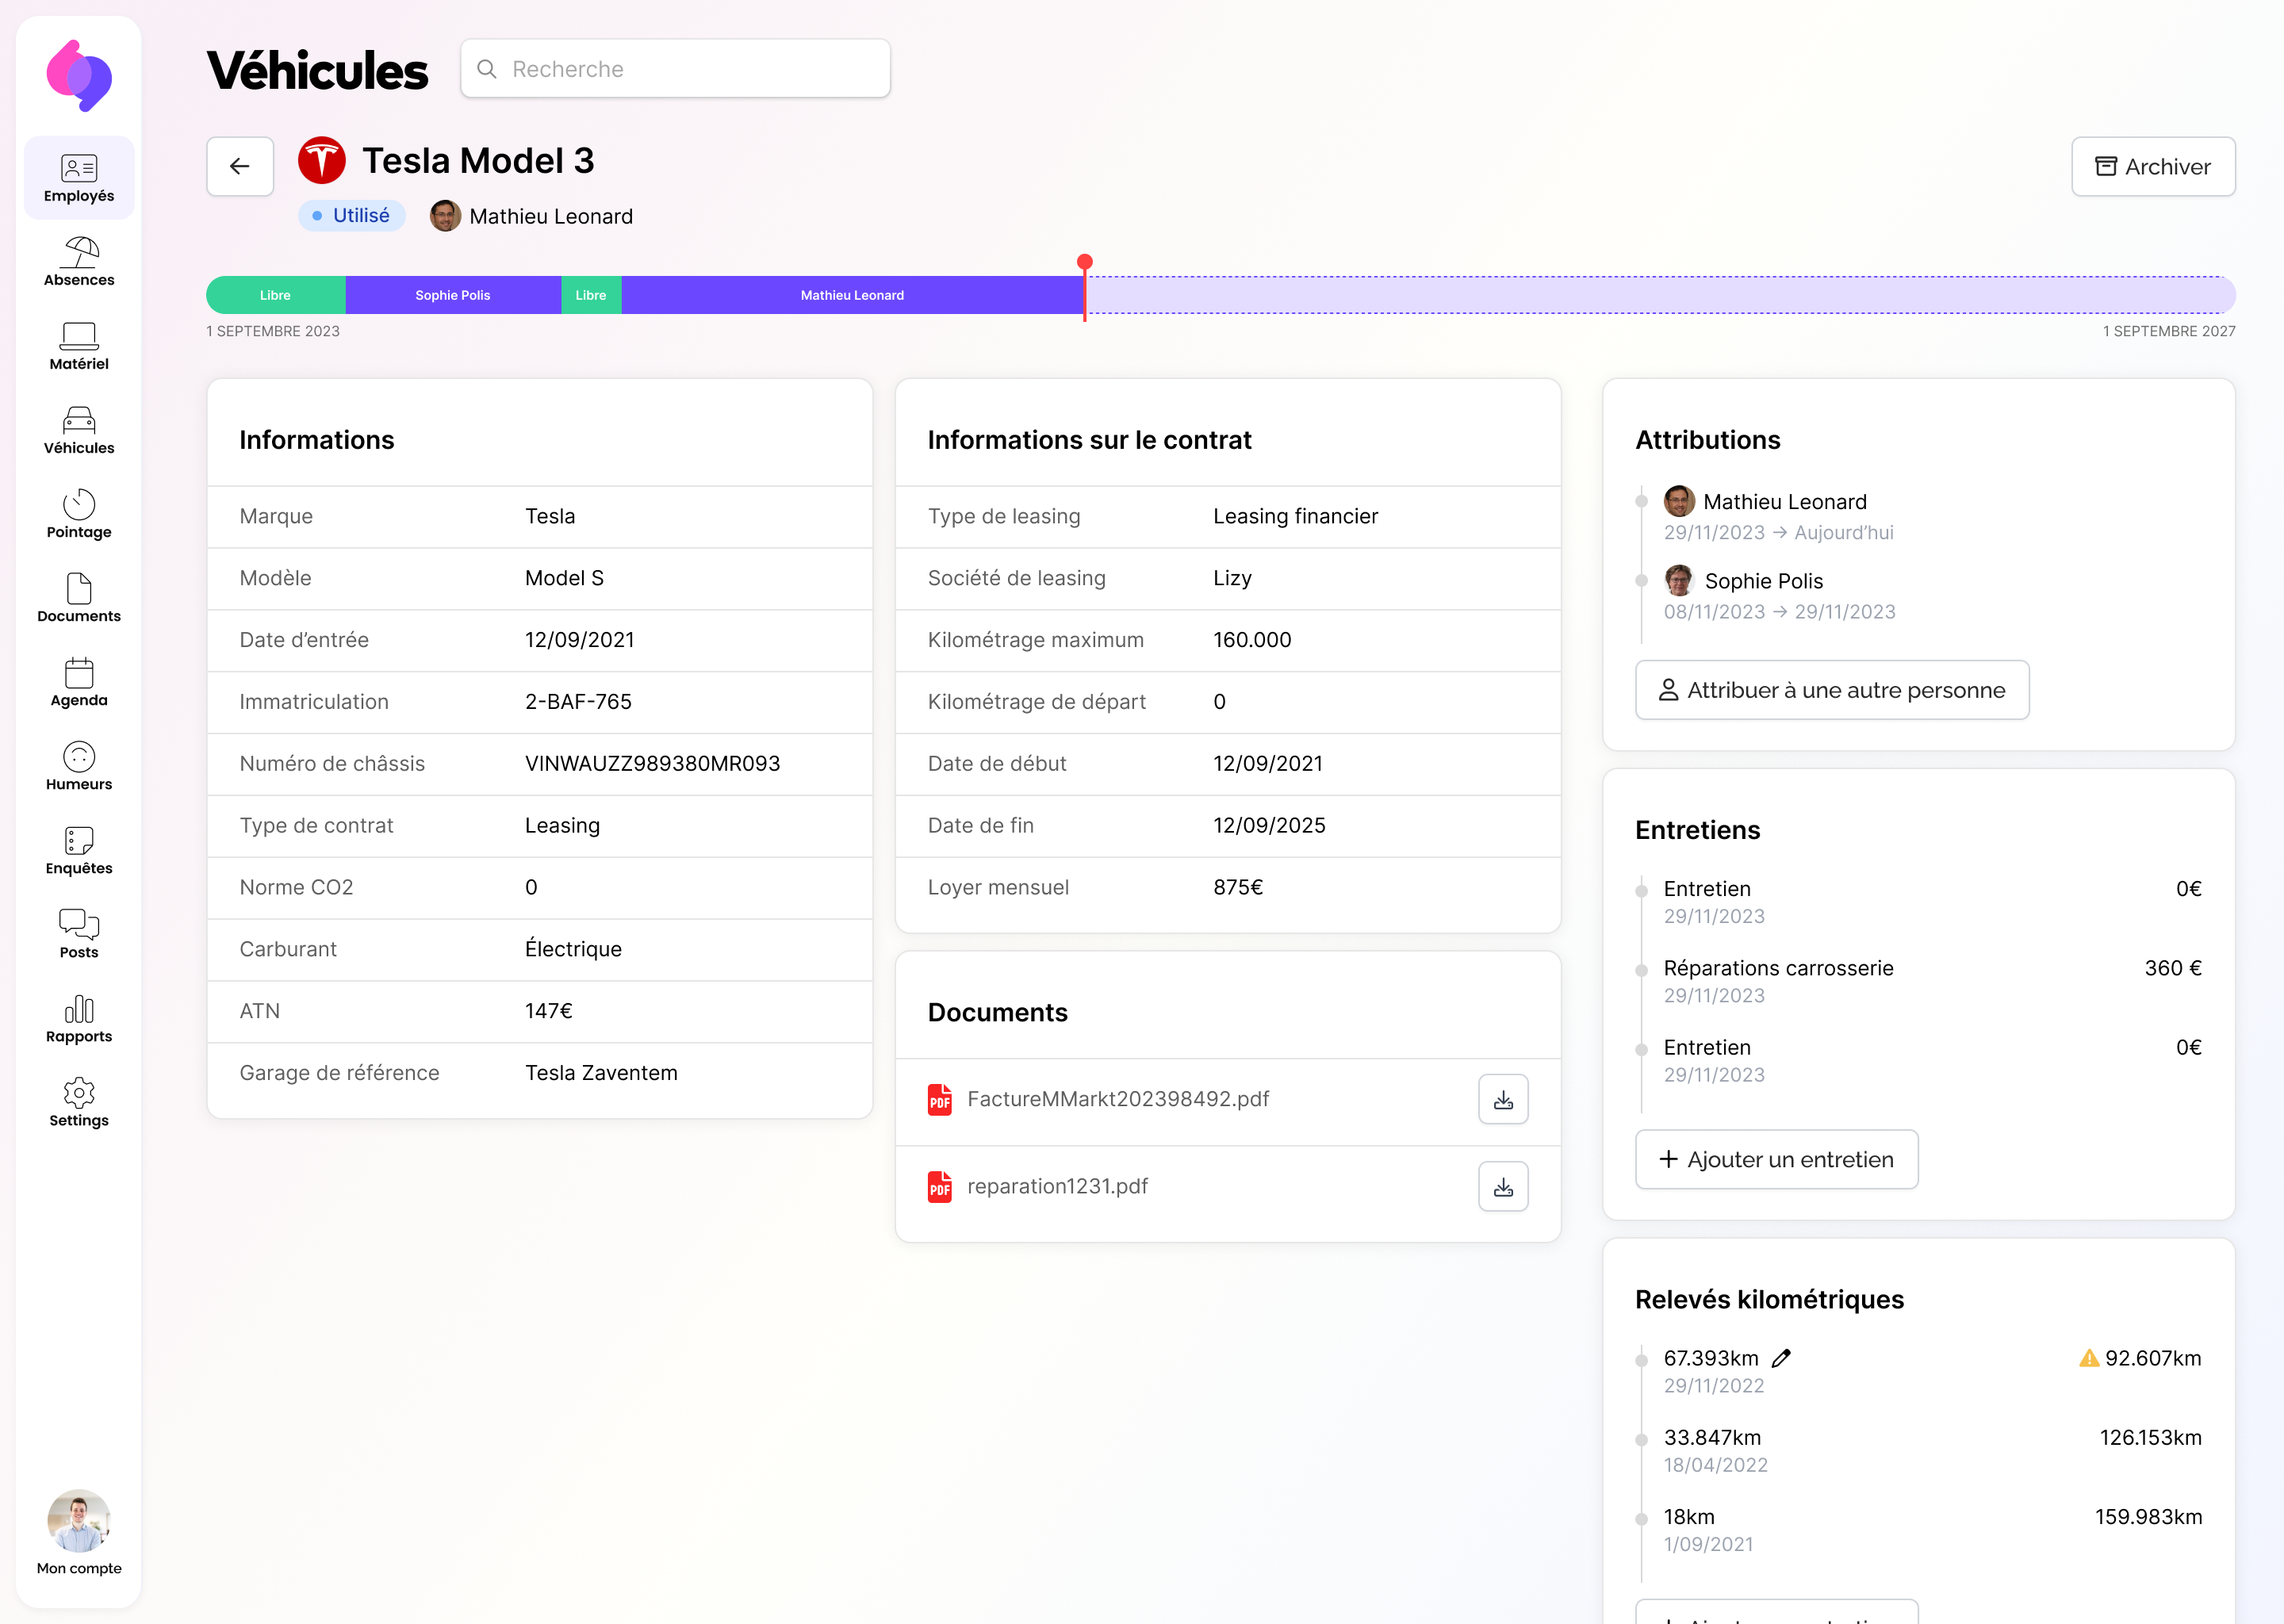Open the Pointage timer section
The width and height of the screenshot is (2284, 1624).
tap(79, 514)
